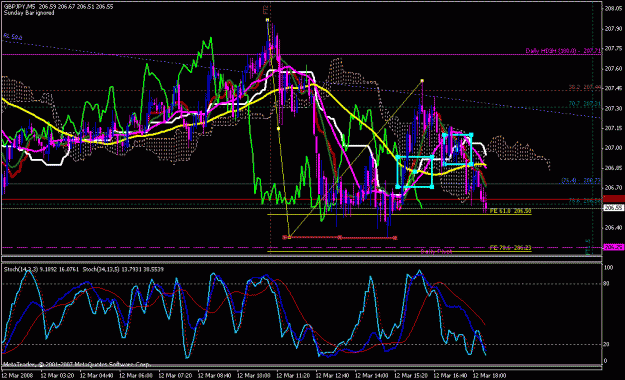
Task: Select the 'FE 61.8 206.50' label
Action: point(510,211)
